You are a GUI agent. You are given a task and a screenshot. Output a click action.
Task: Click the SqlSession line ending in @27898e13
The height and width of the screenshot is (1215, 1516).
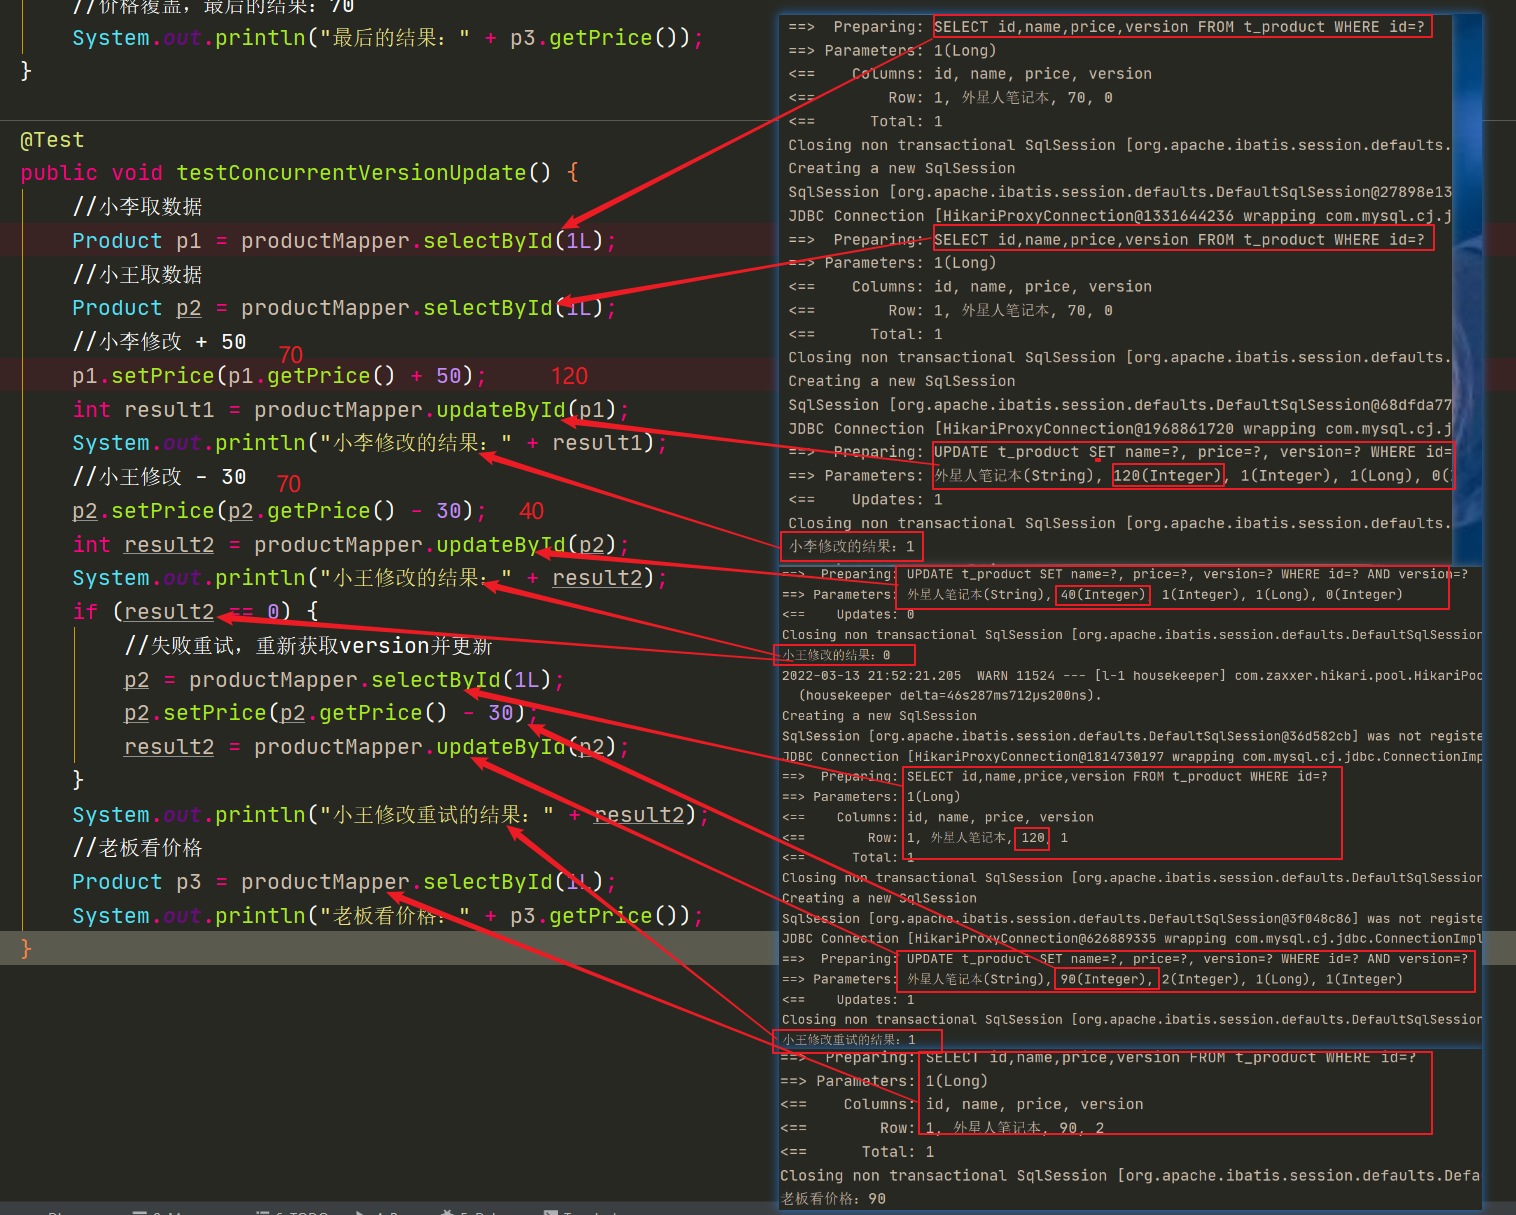click(1120, 192)
